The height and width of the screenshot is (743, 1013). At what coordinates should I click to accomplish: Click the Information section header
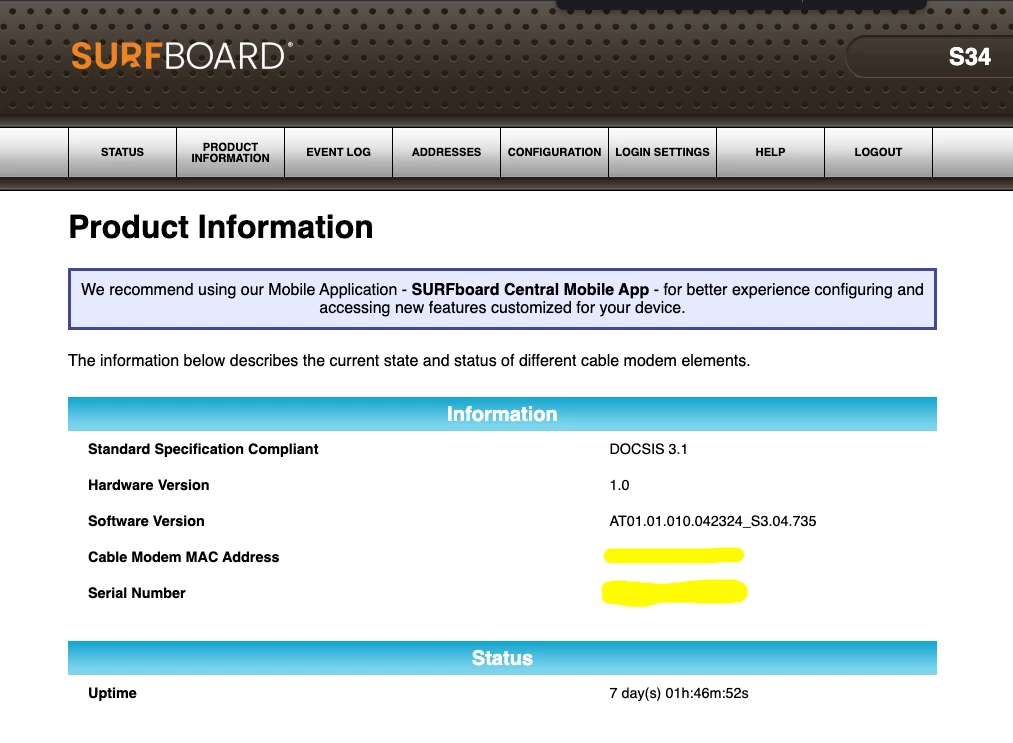(x=502, y=414)
